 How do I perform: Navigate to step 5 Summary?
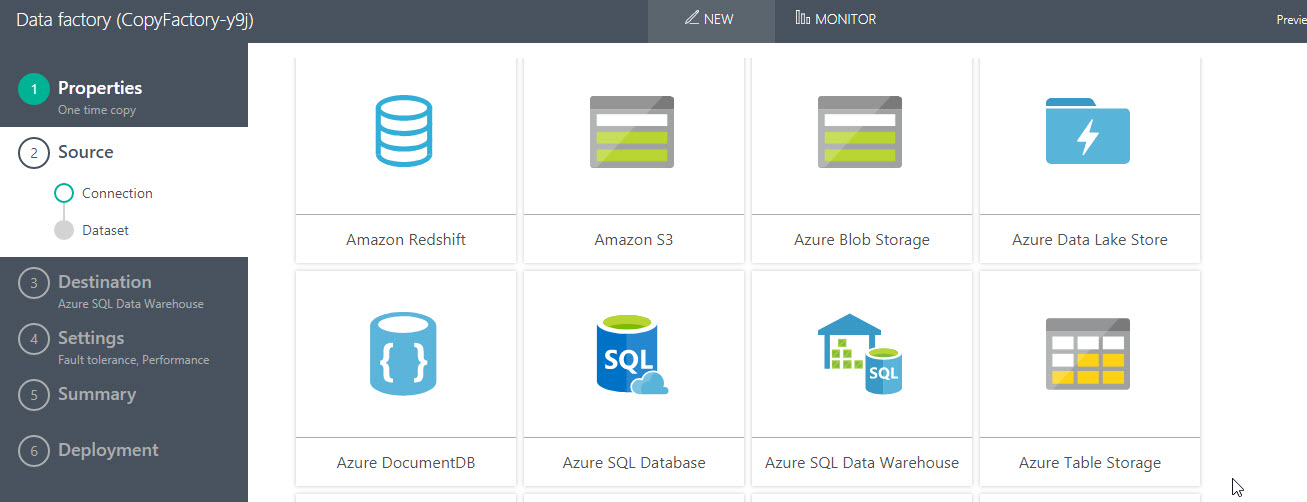[x=96, y=394]
